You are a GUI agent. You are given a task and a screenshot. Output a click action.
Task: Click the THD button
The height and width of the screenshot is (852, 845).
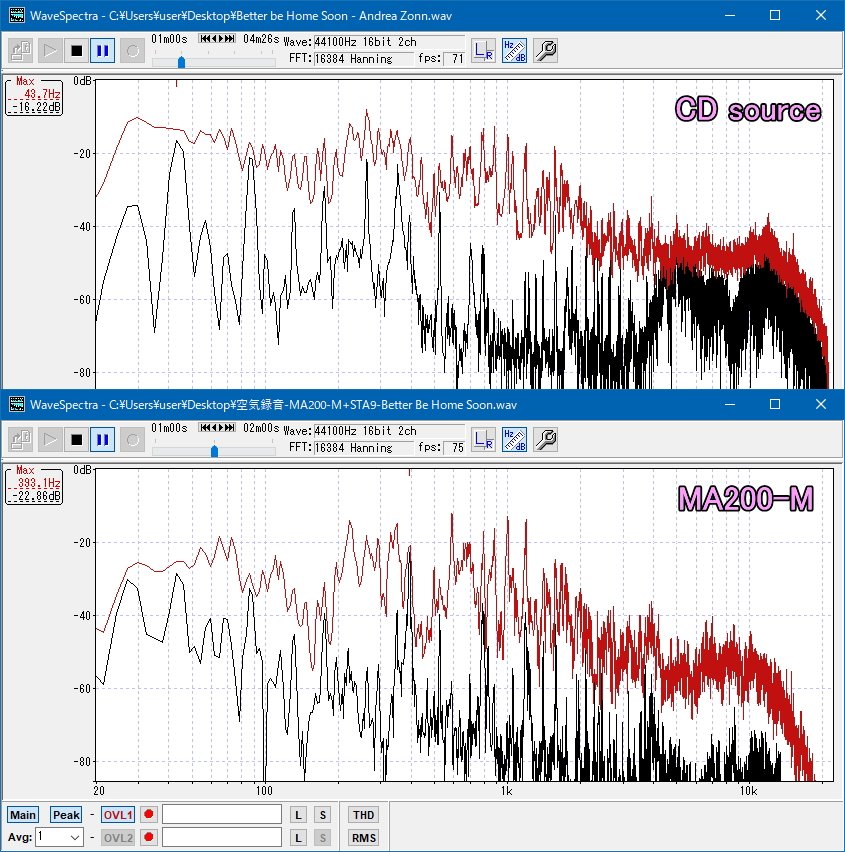point(364,815)
